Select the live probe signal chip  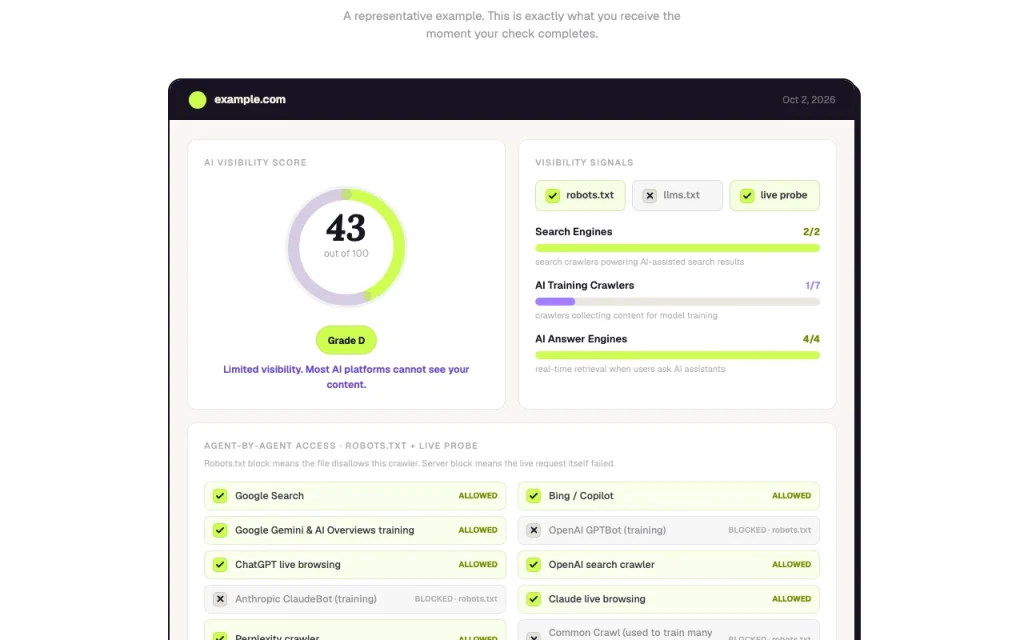[774, 195]
